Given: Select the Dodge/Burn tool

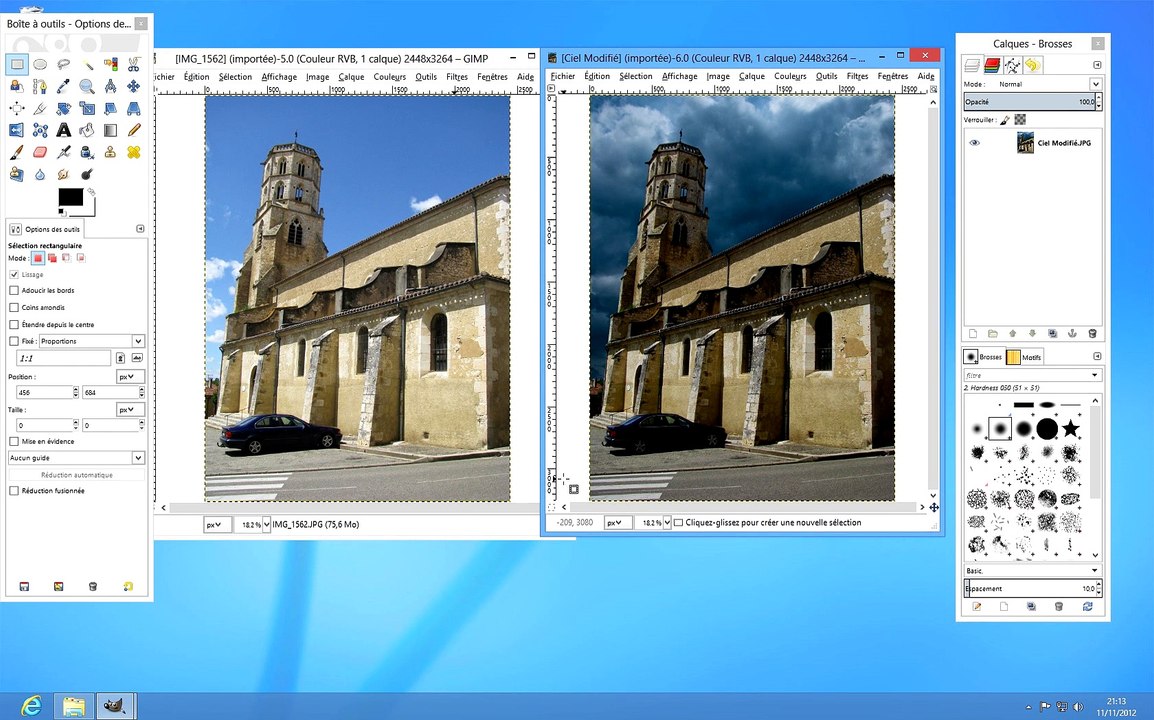Looking at the screenshot, I should point(87,174).
